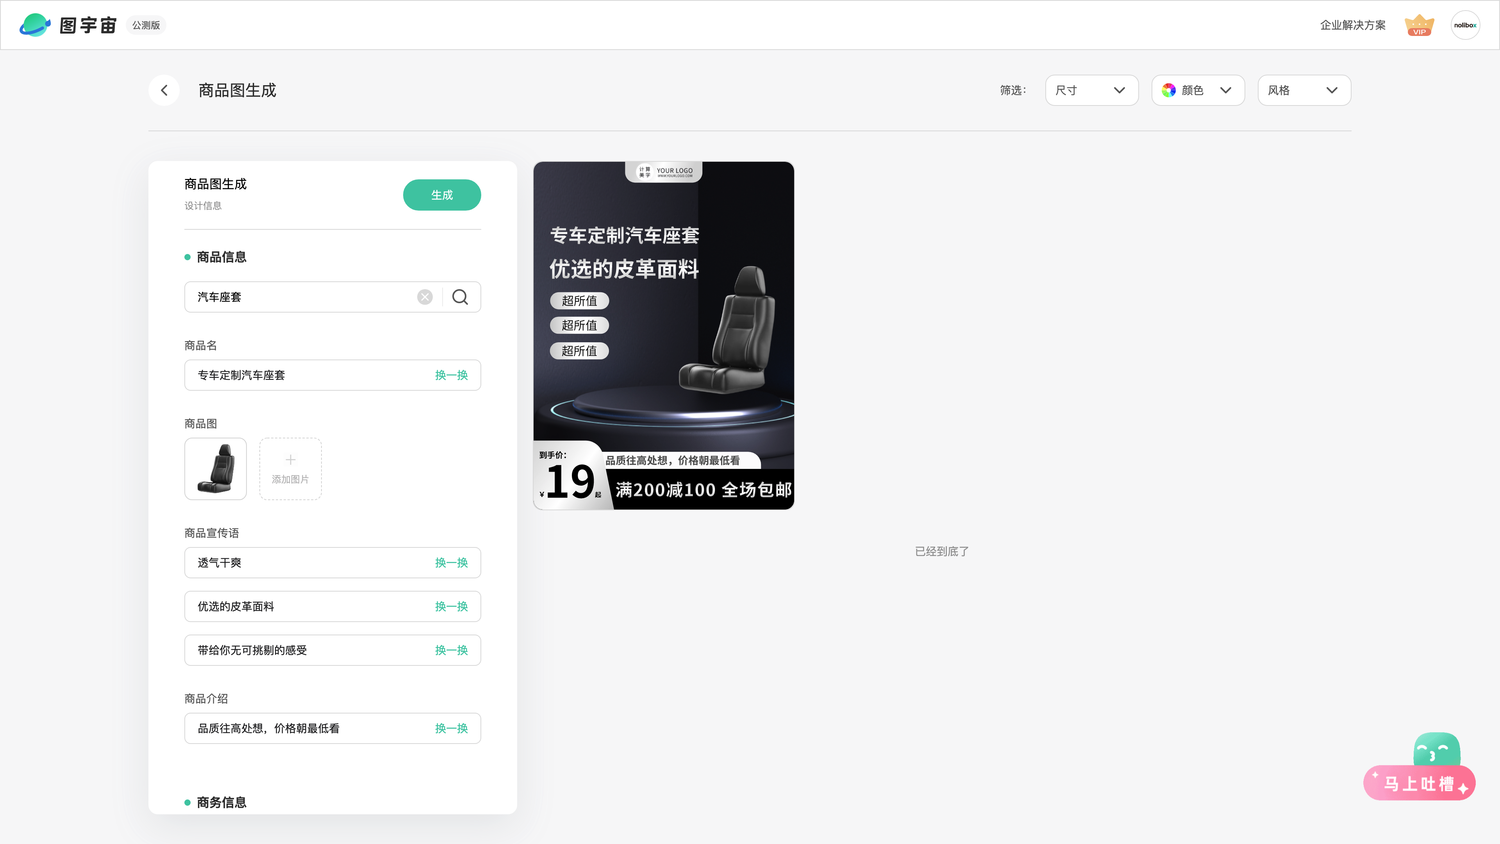Image resolution: width=1500 pixels, height=844 pixels.
Task: Open 企业解决方案 link
Action: 1353,25
